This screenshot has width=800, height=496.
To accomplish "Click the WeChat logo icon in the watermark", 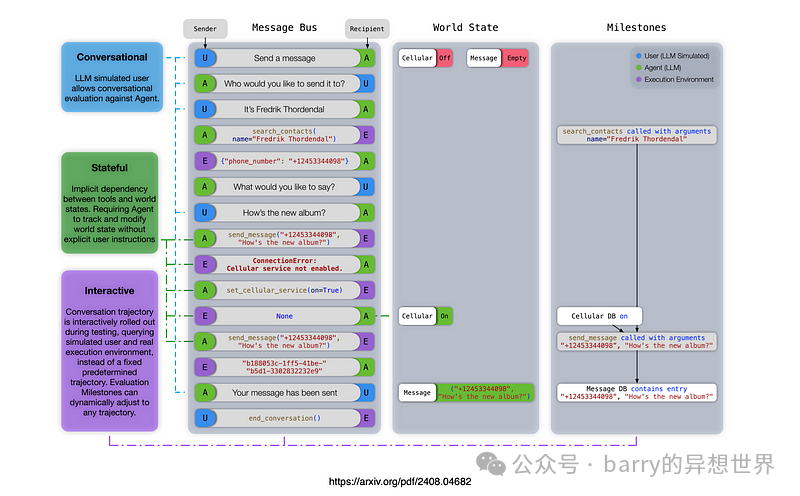I will (491, 464).
